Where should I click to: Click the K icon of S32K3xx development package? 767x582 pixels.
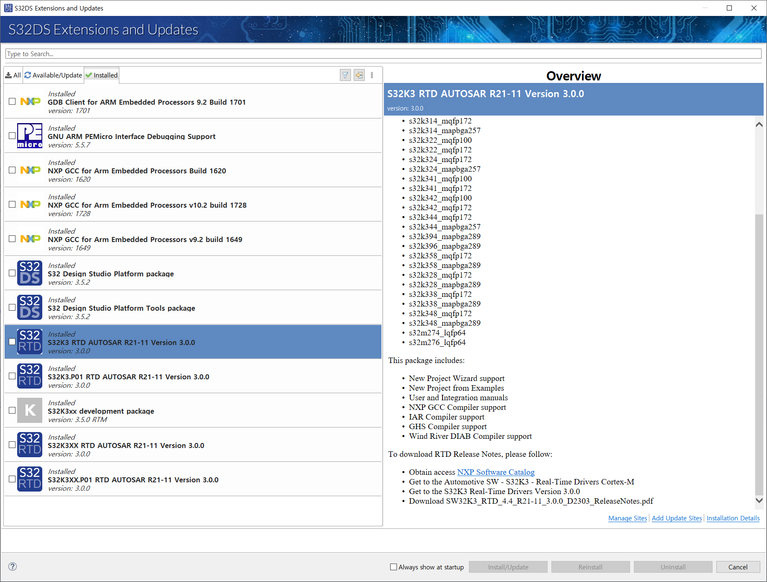point(30,410)
